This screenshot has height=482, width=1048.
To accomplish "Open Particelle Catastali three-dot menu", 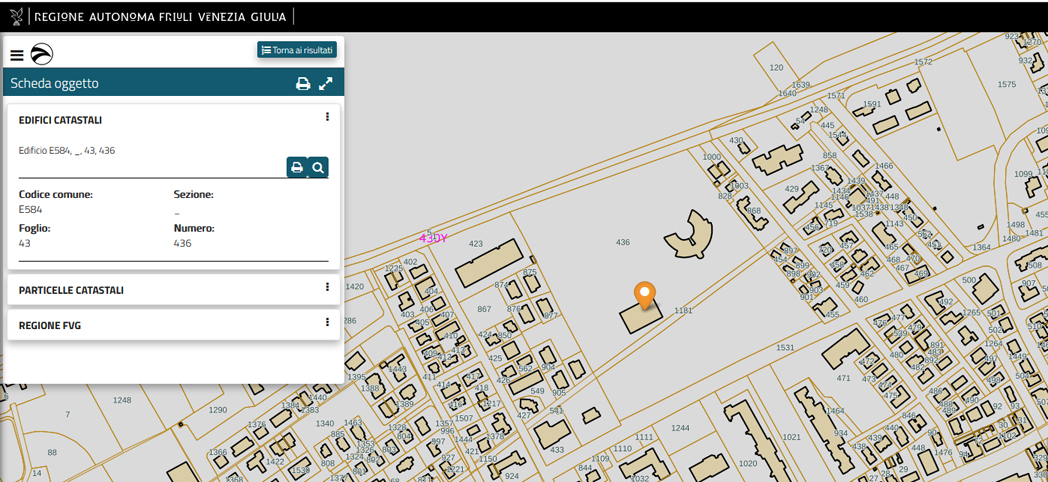I will (x=327, y=288).
